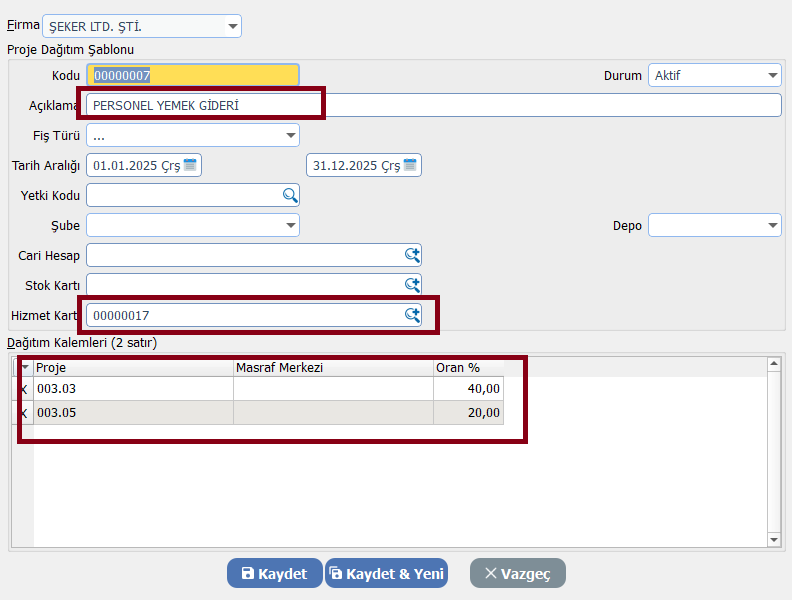Open the Şube dropdown list
The width and height of the screenshot is (792, 600).
point(290,225)
